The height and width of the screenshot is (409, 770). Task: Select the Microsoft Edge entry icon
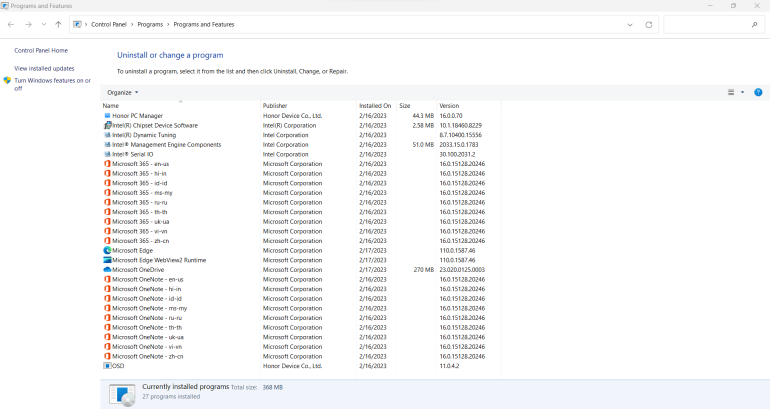point(107,250)
